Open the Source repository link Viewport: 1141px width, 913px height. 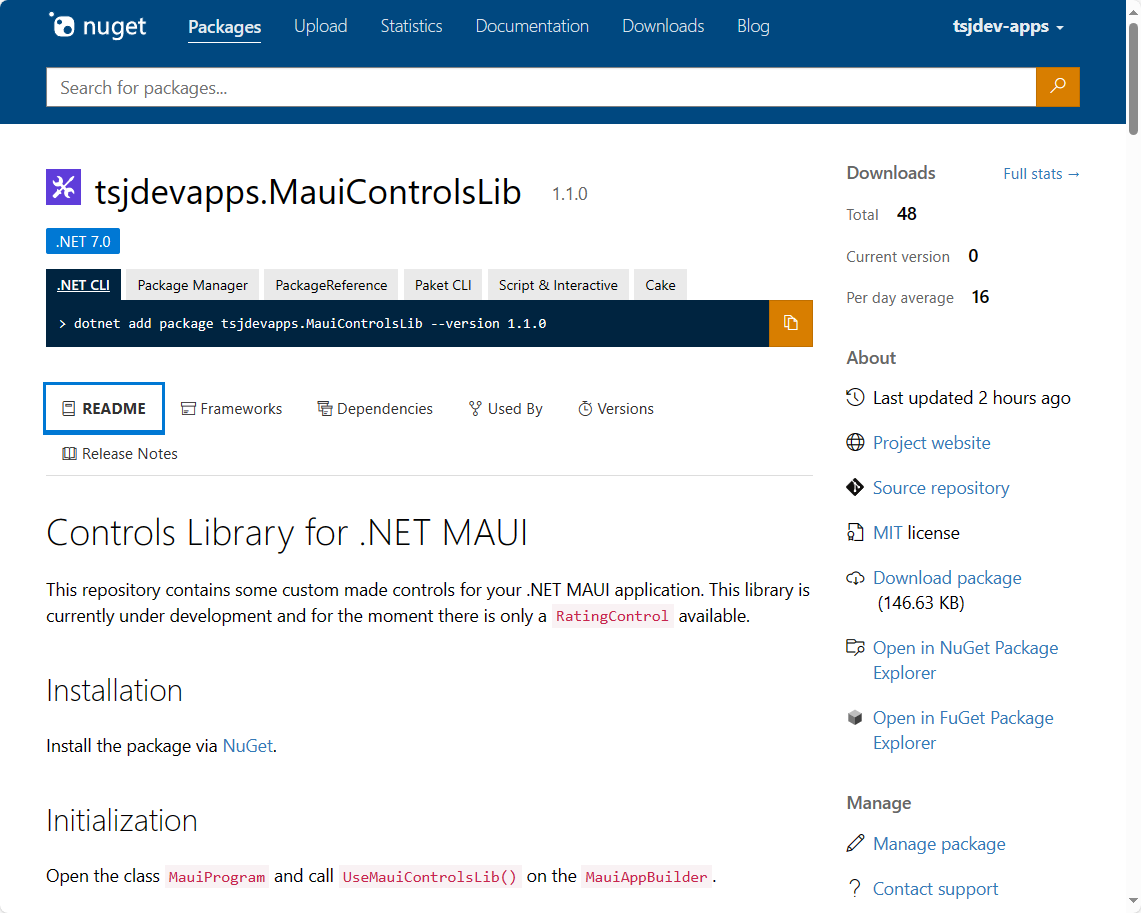click(940, 488)
